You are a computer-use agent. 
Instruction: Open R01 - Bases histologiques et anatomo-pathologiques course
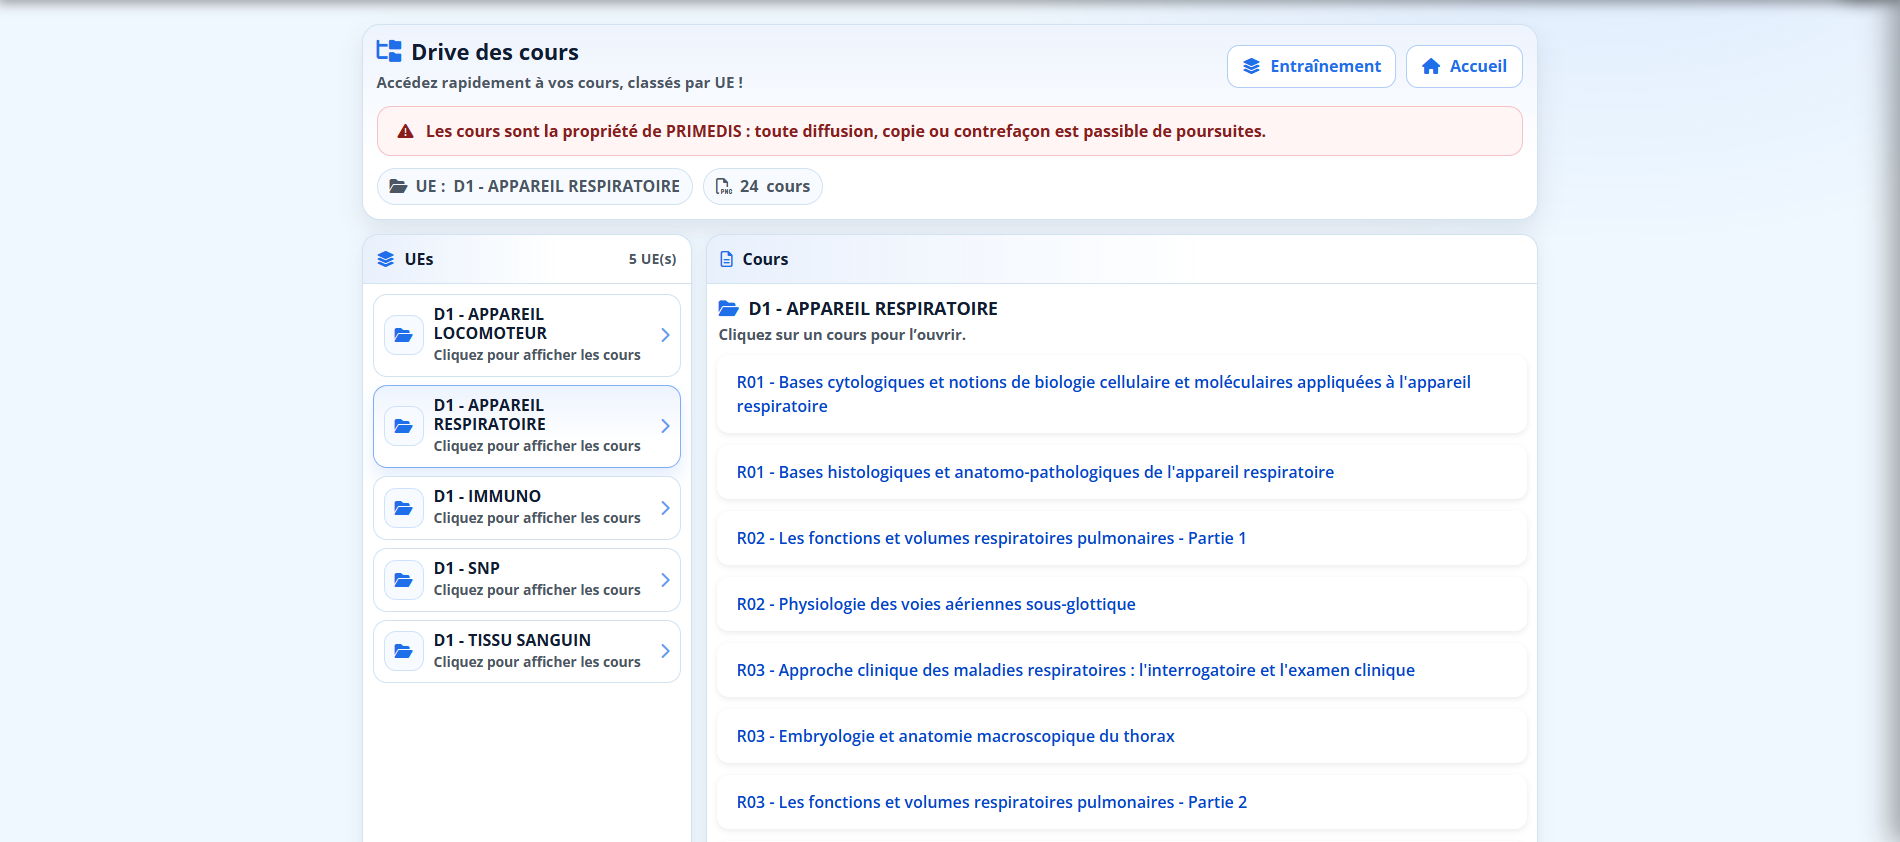(x=1122, y=472)
